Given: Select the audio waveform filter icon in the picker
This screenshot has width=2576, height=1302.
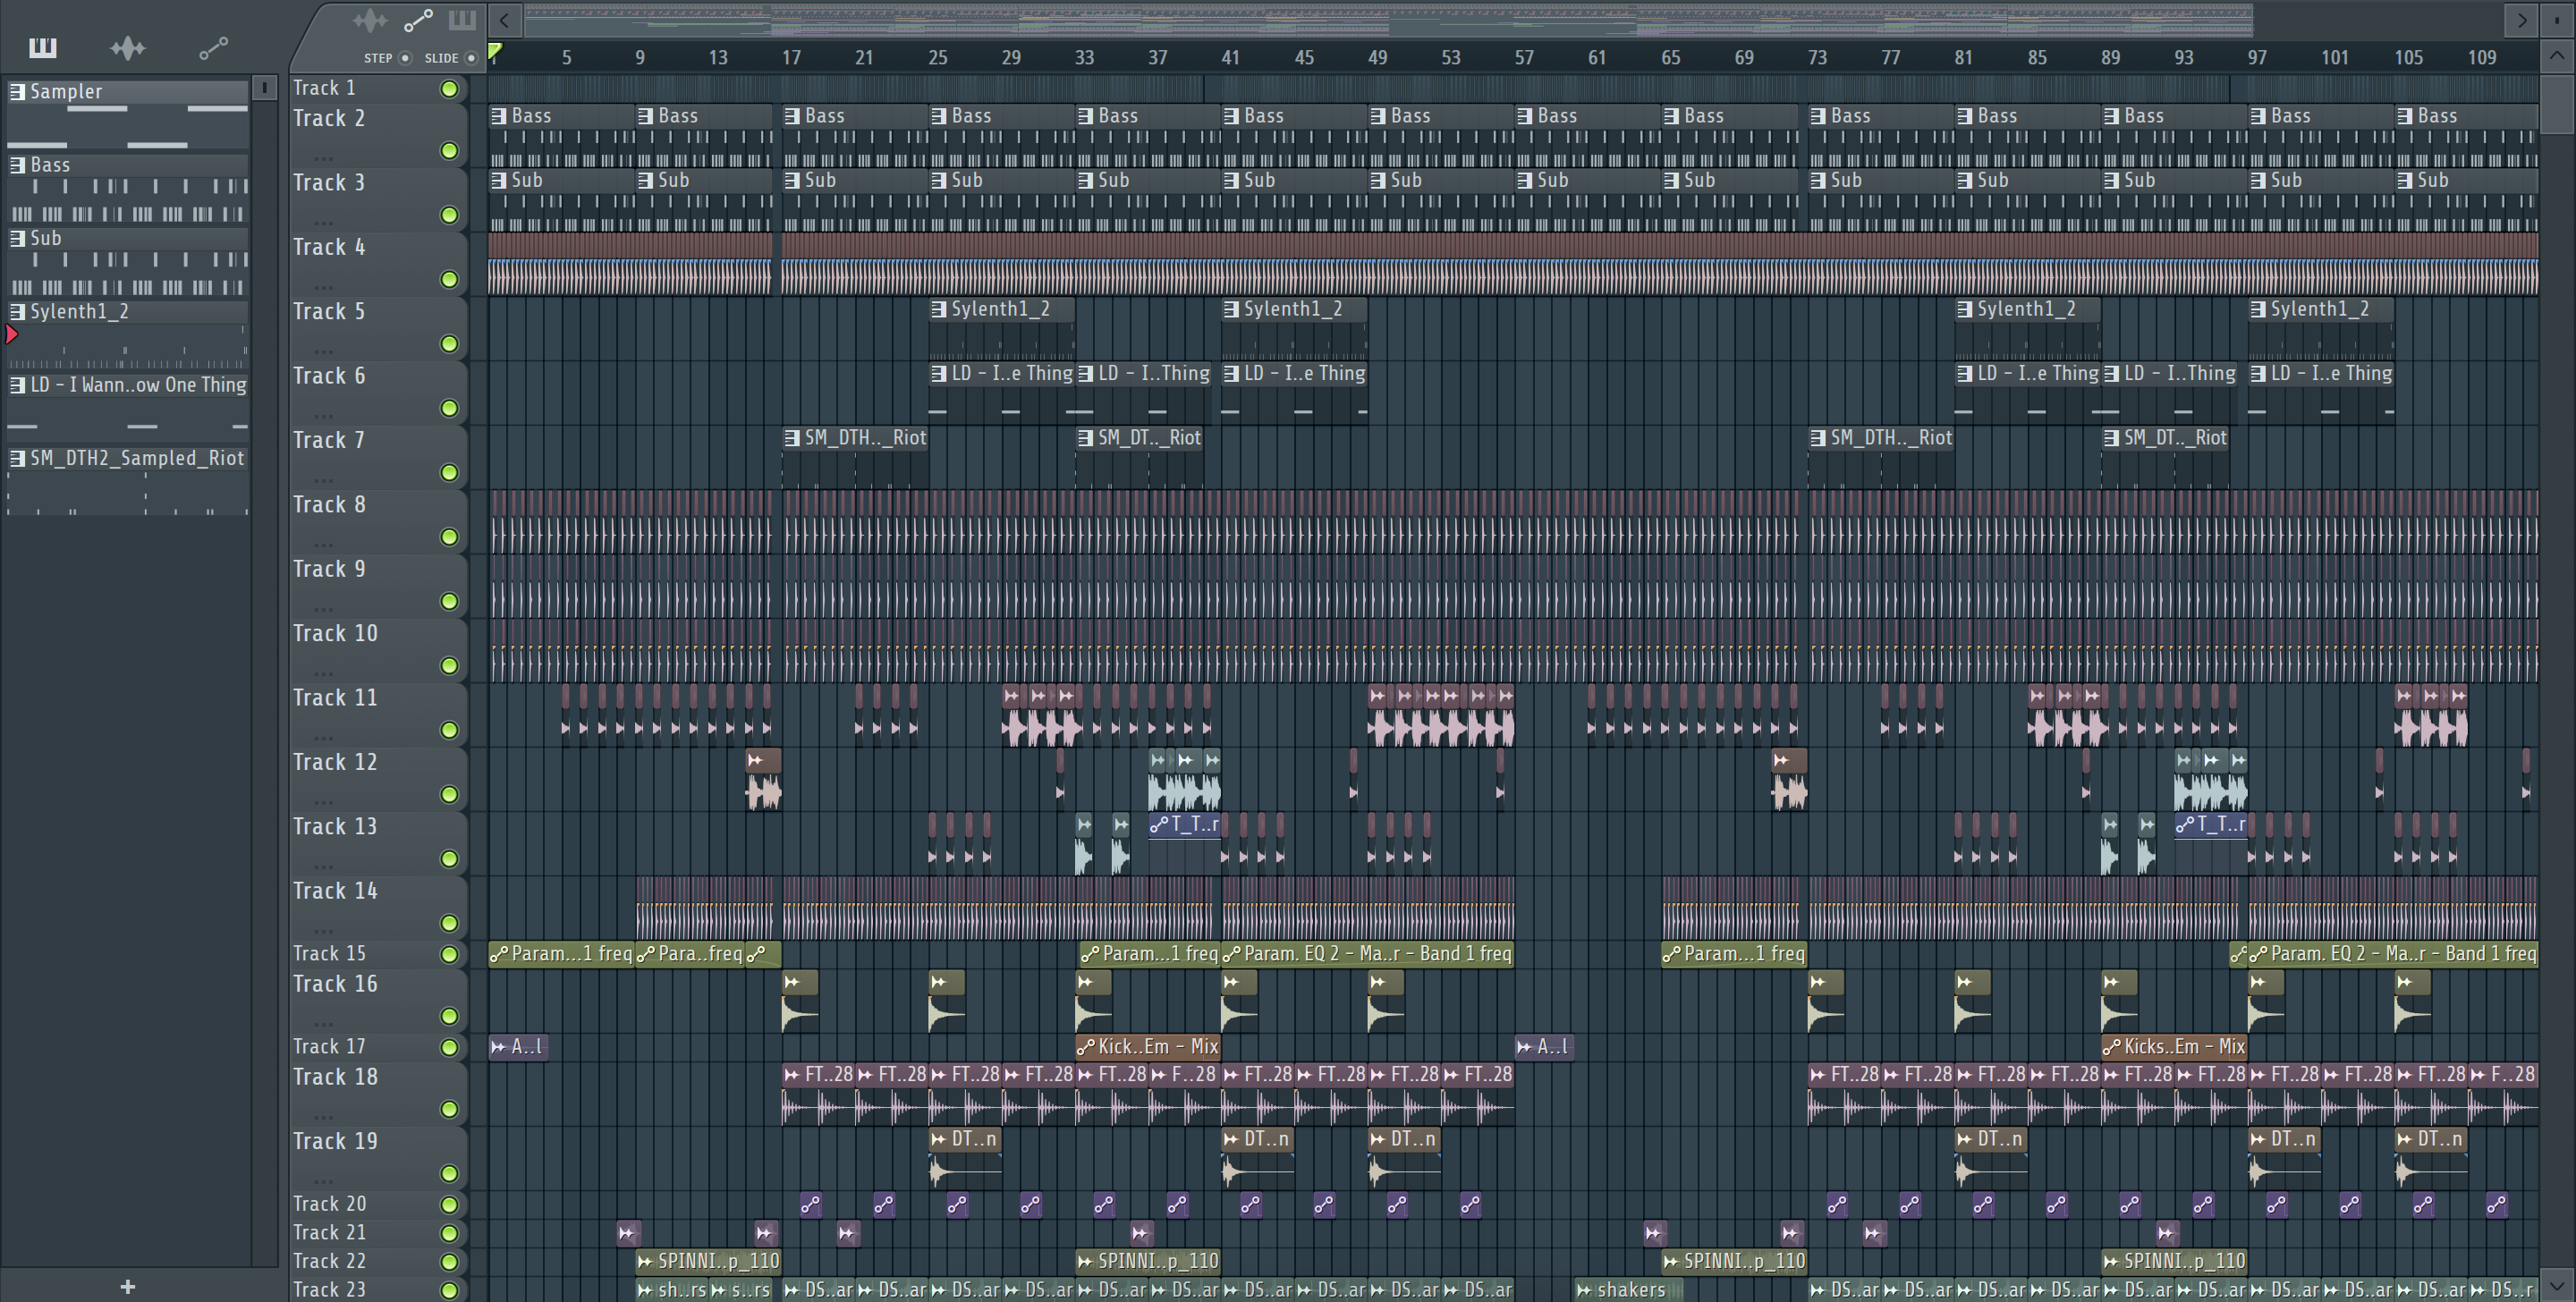Looking at the screenshot, I should pos(128,47).
